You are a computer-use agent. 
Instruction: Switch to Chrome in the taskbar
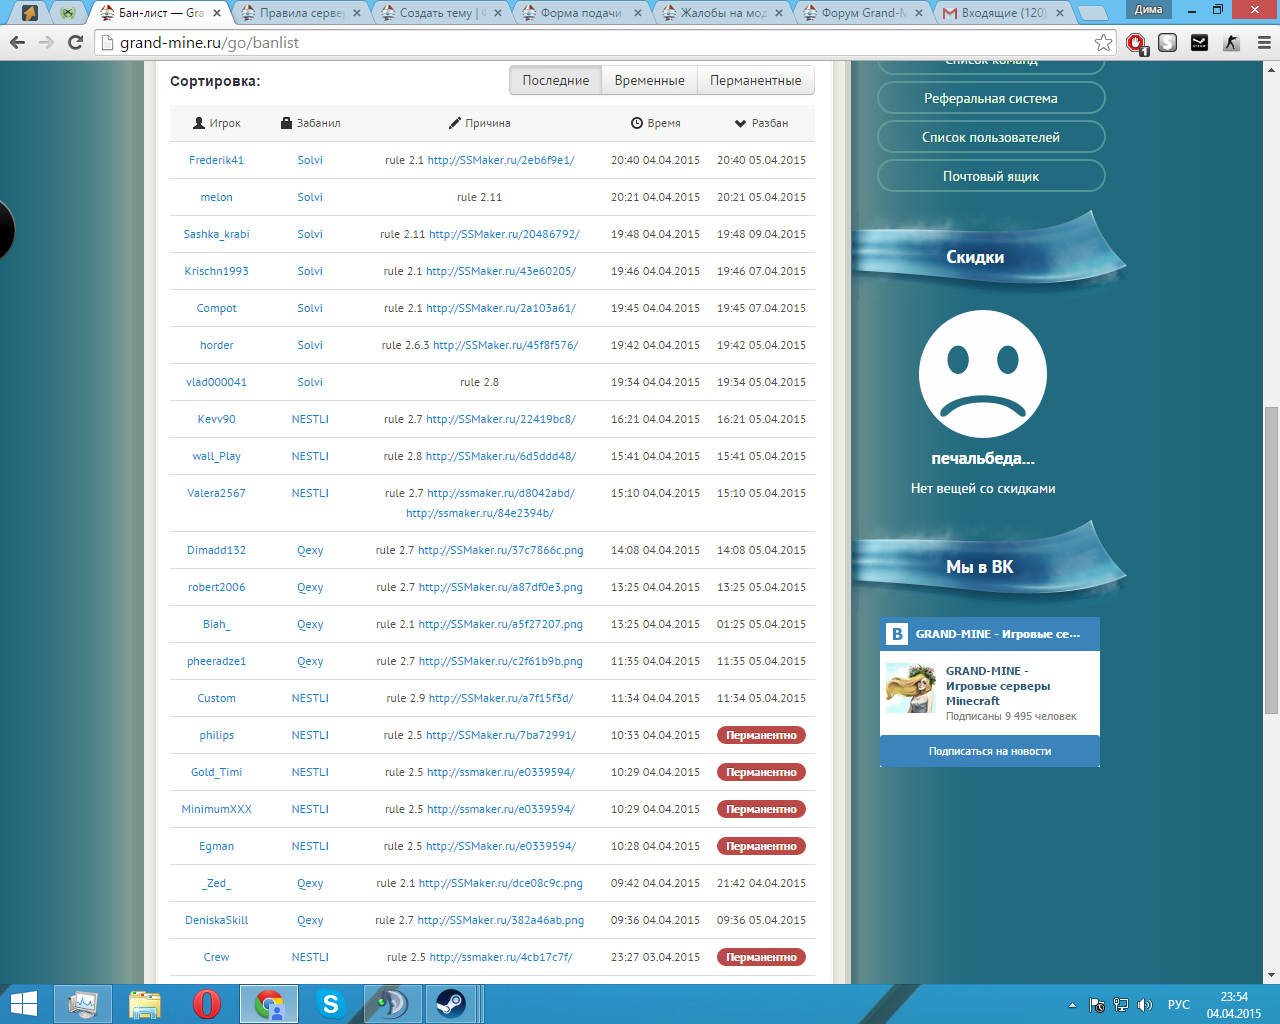point(269,1004)
